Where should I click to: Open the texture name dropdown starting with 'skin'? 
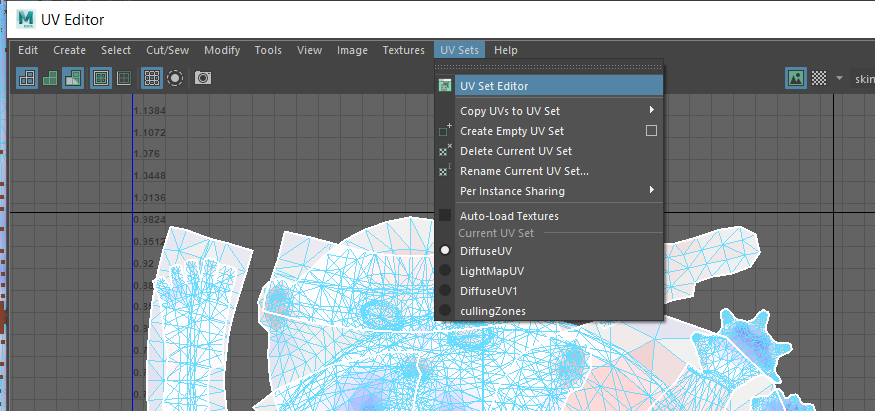tap(862, 79)
